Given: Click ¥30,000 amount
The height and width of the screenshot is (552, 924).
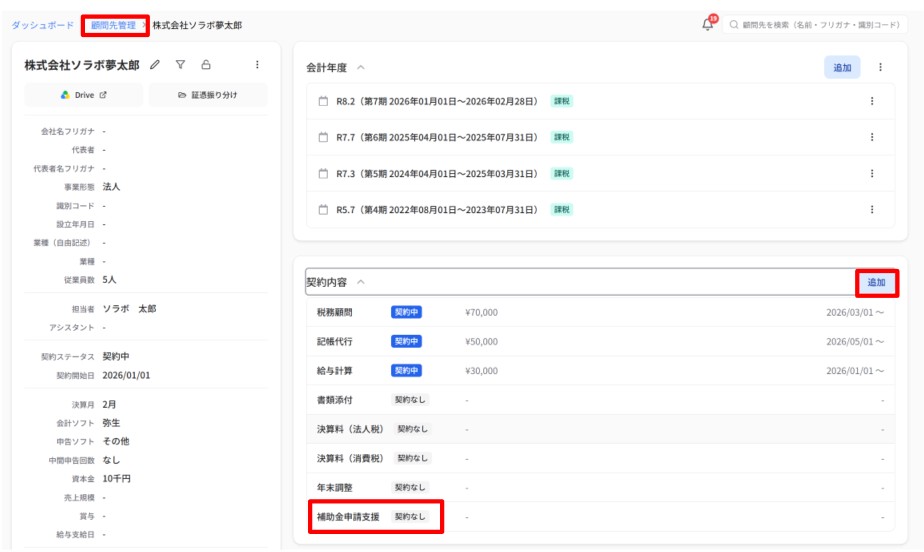Looking at the screenshot, I should pos(481,371).
